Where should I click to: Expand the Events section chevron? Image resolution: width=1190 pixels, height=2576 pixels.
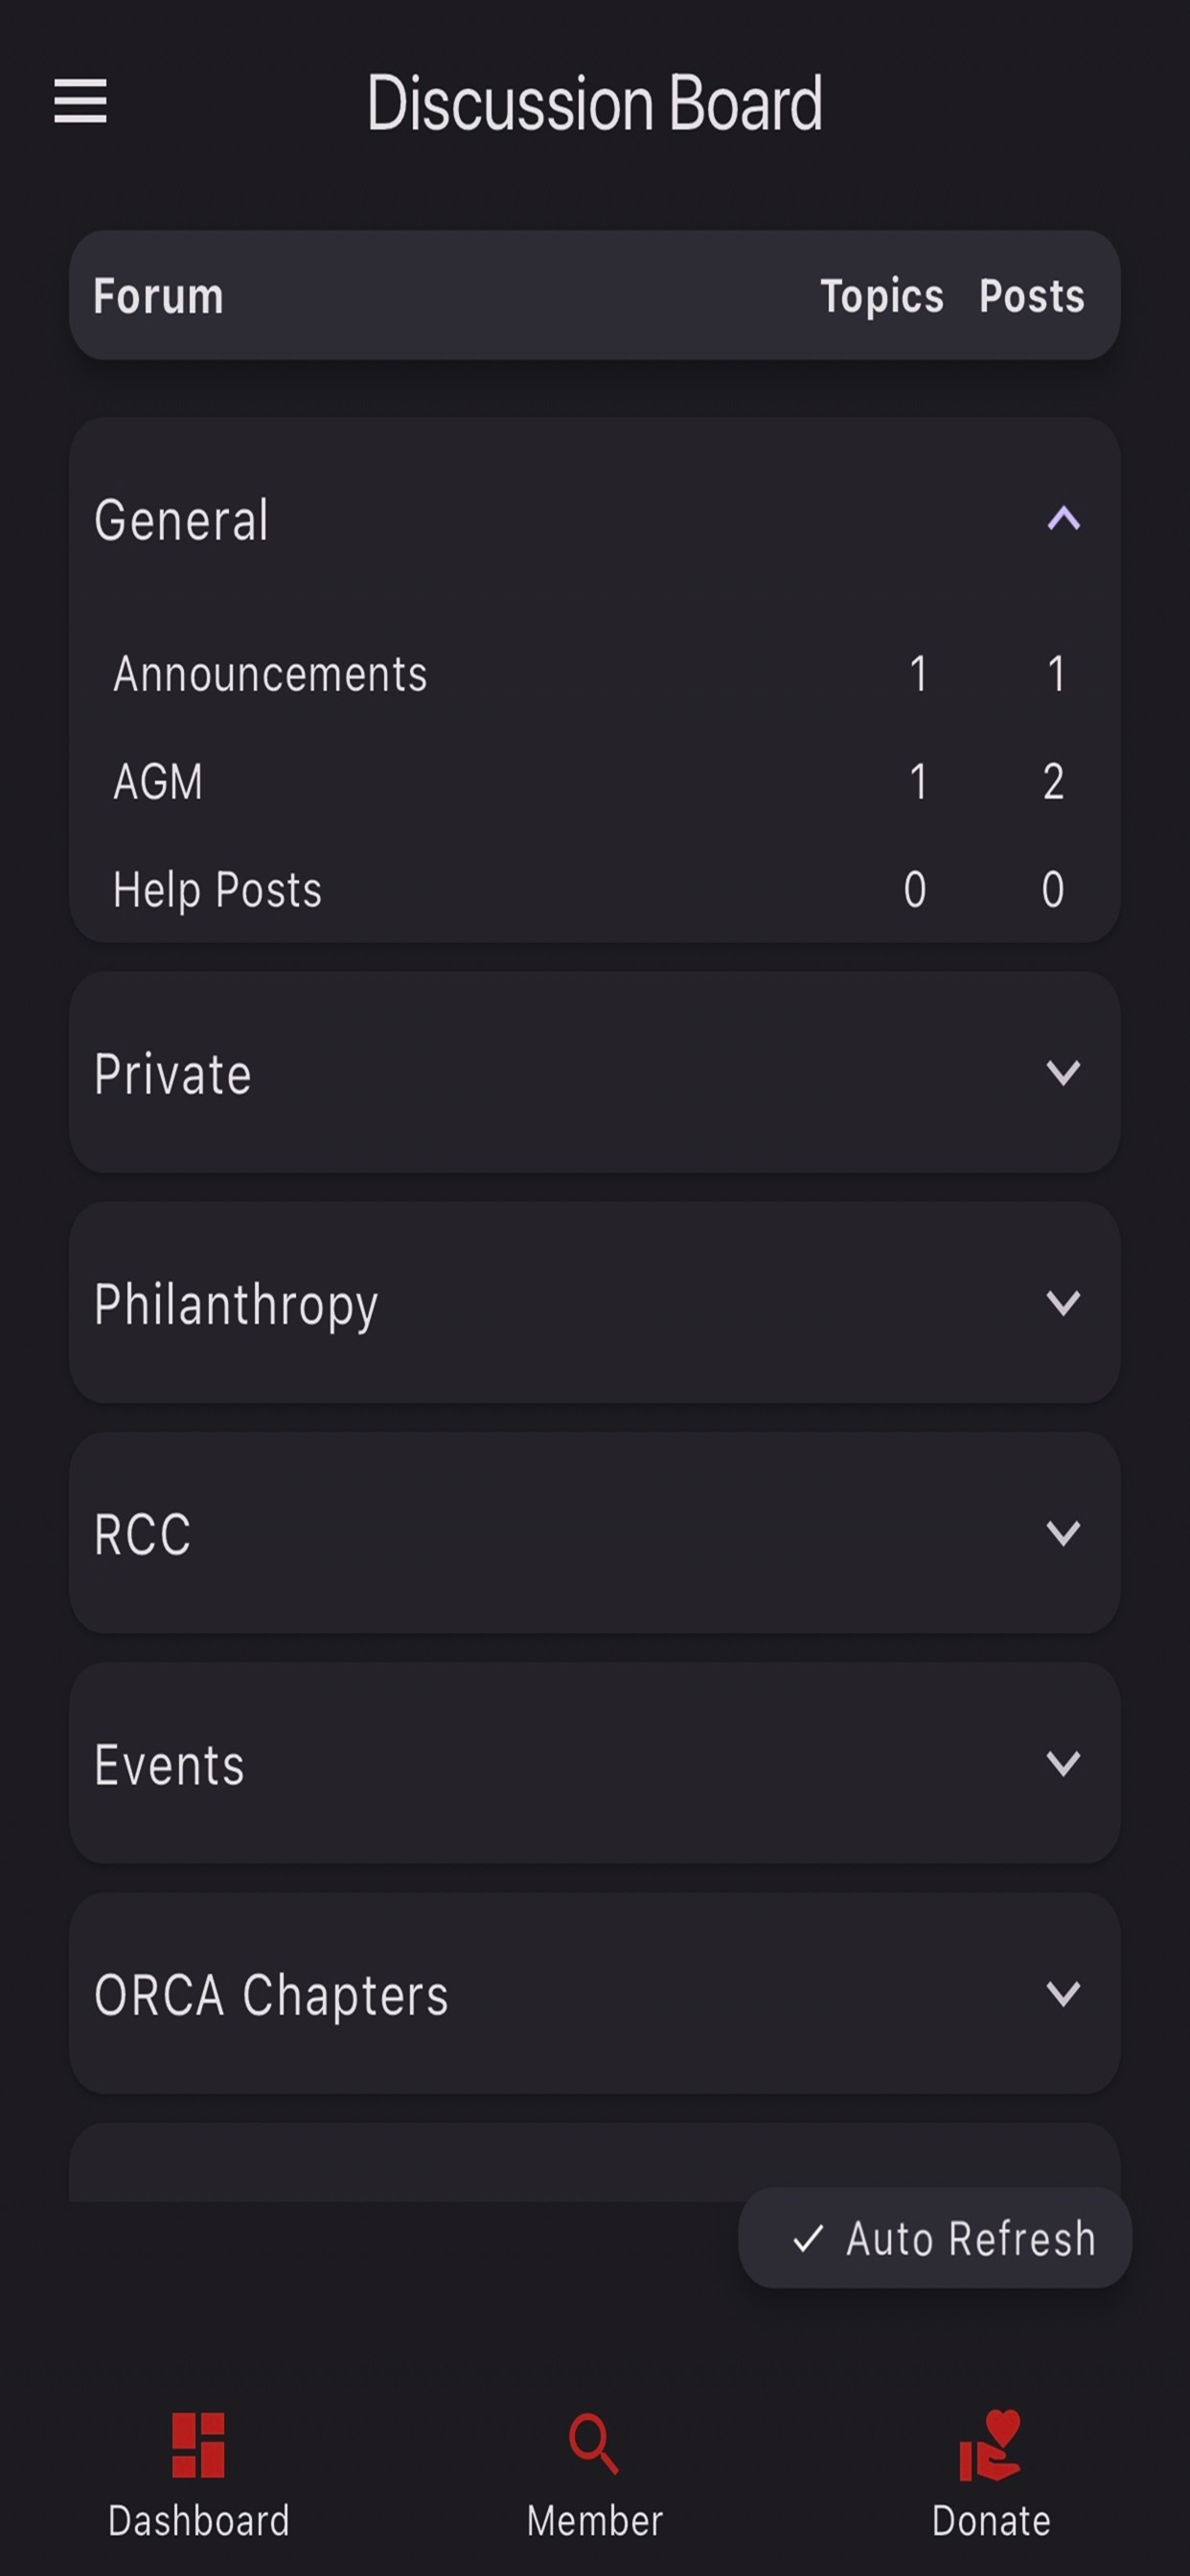tap(1063, 1762)
